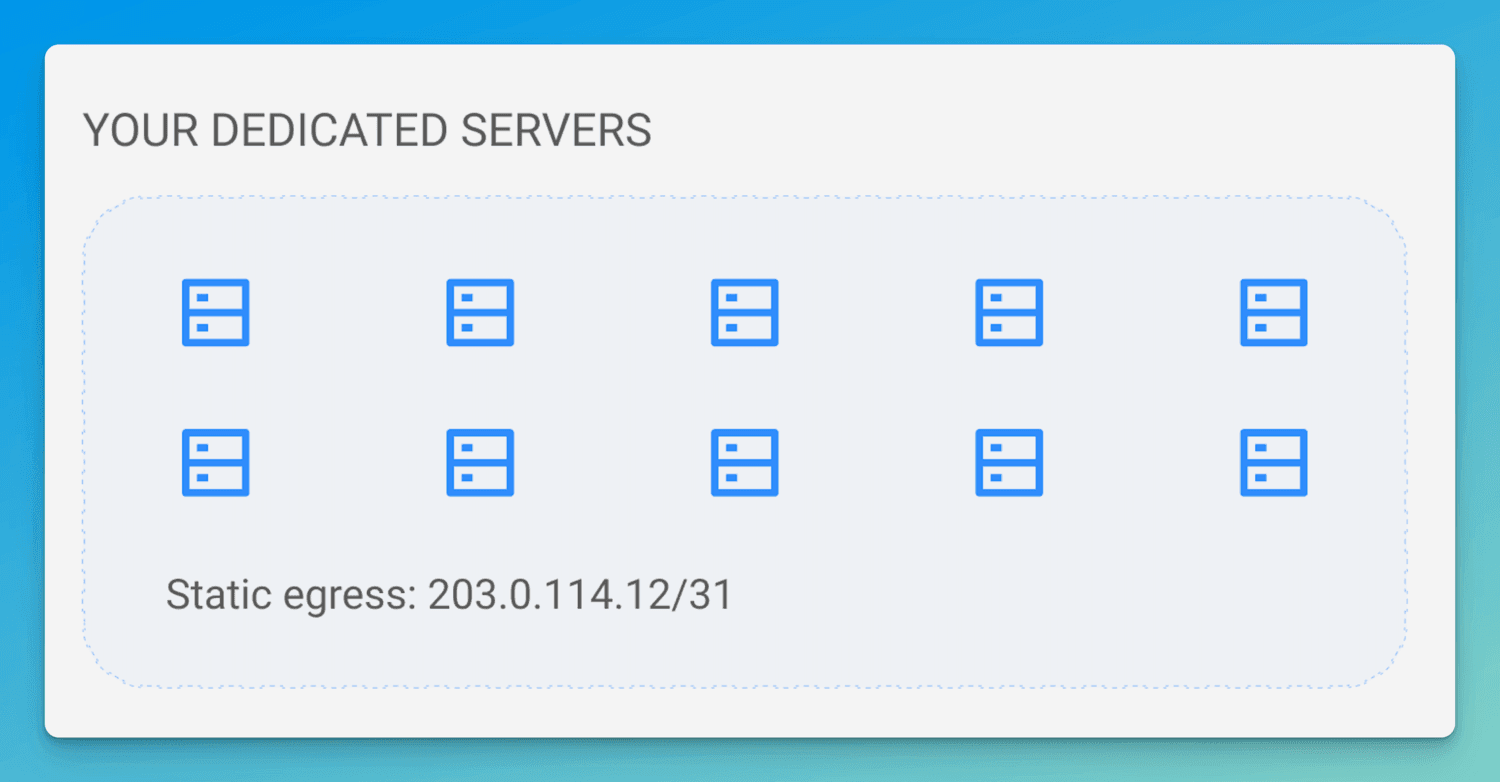The width and height of the screenshot is (1500, 782).
Task: Click the first server icon in the bottom row
Action: [x=215, y=462]
